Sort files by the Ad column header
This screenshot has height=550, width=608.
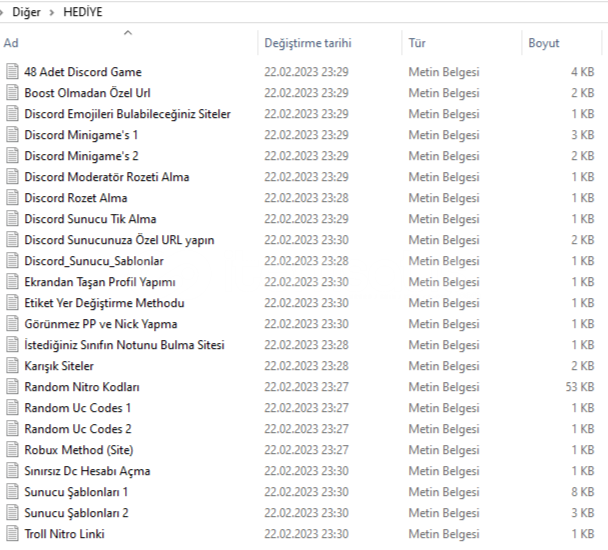point(11,43)
